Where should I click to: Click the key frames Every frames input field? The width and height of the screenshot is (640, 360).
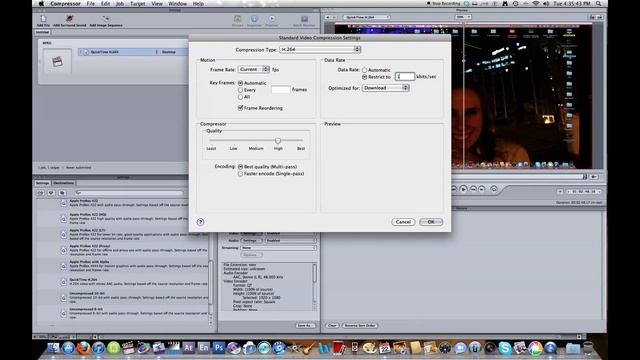coord(281,89)
